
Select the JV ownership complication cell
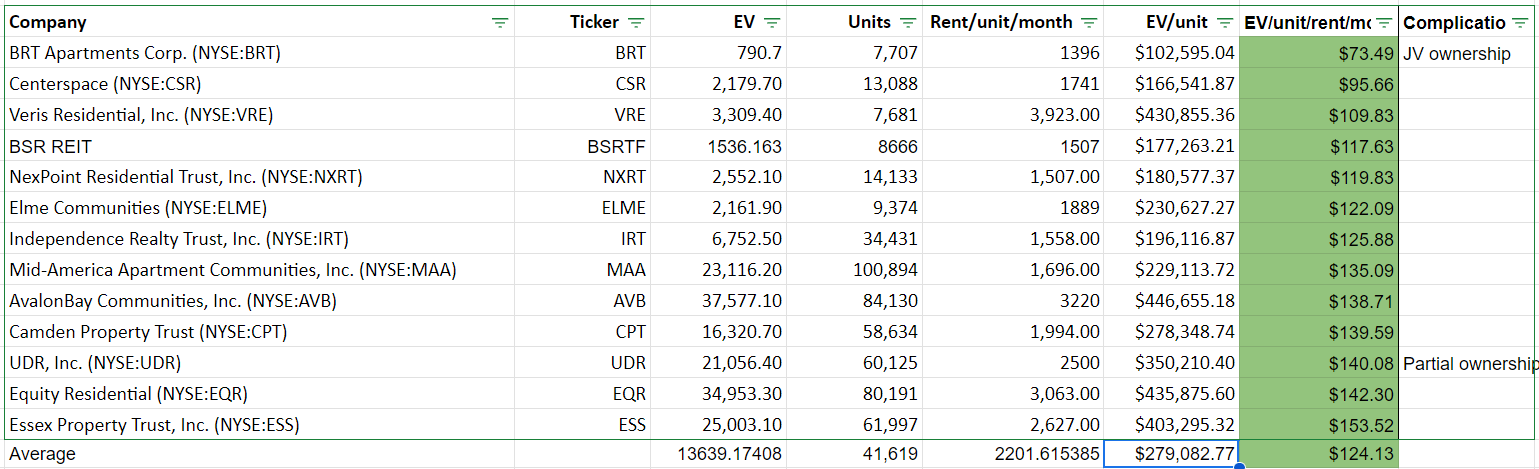click(1457, 53)
